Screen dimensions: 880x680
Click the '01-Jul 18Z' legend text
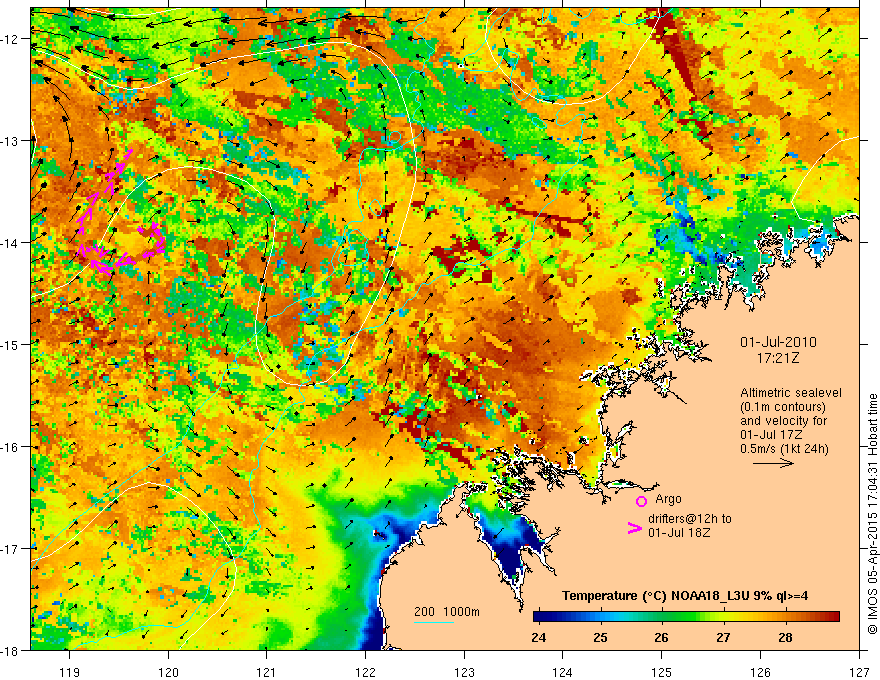679,532
